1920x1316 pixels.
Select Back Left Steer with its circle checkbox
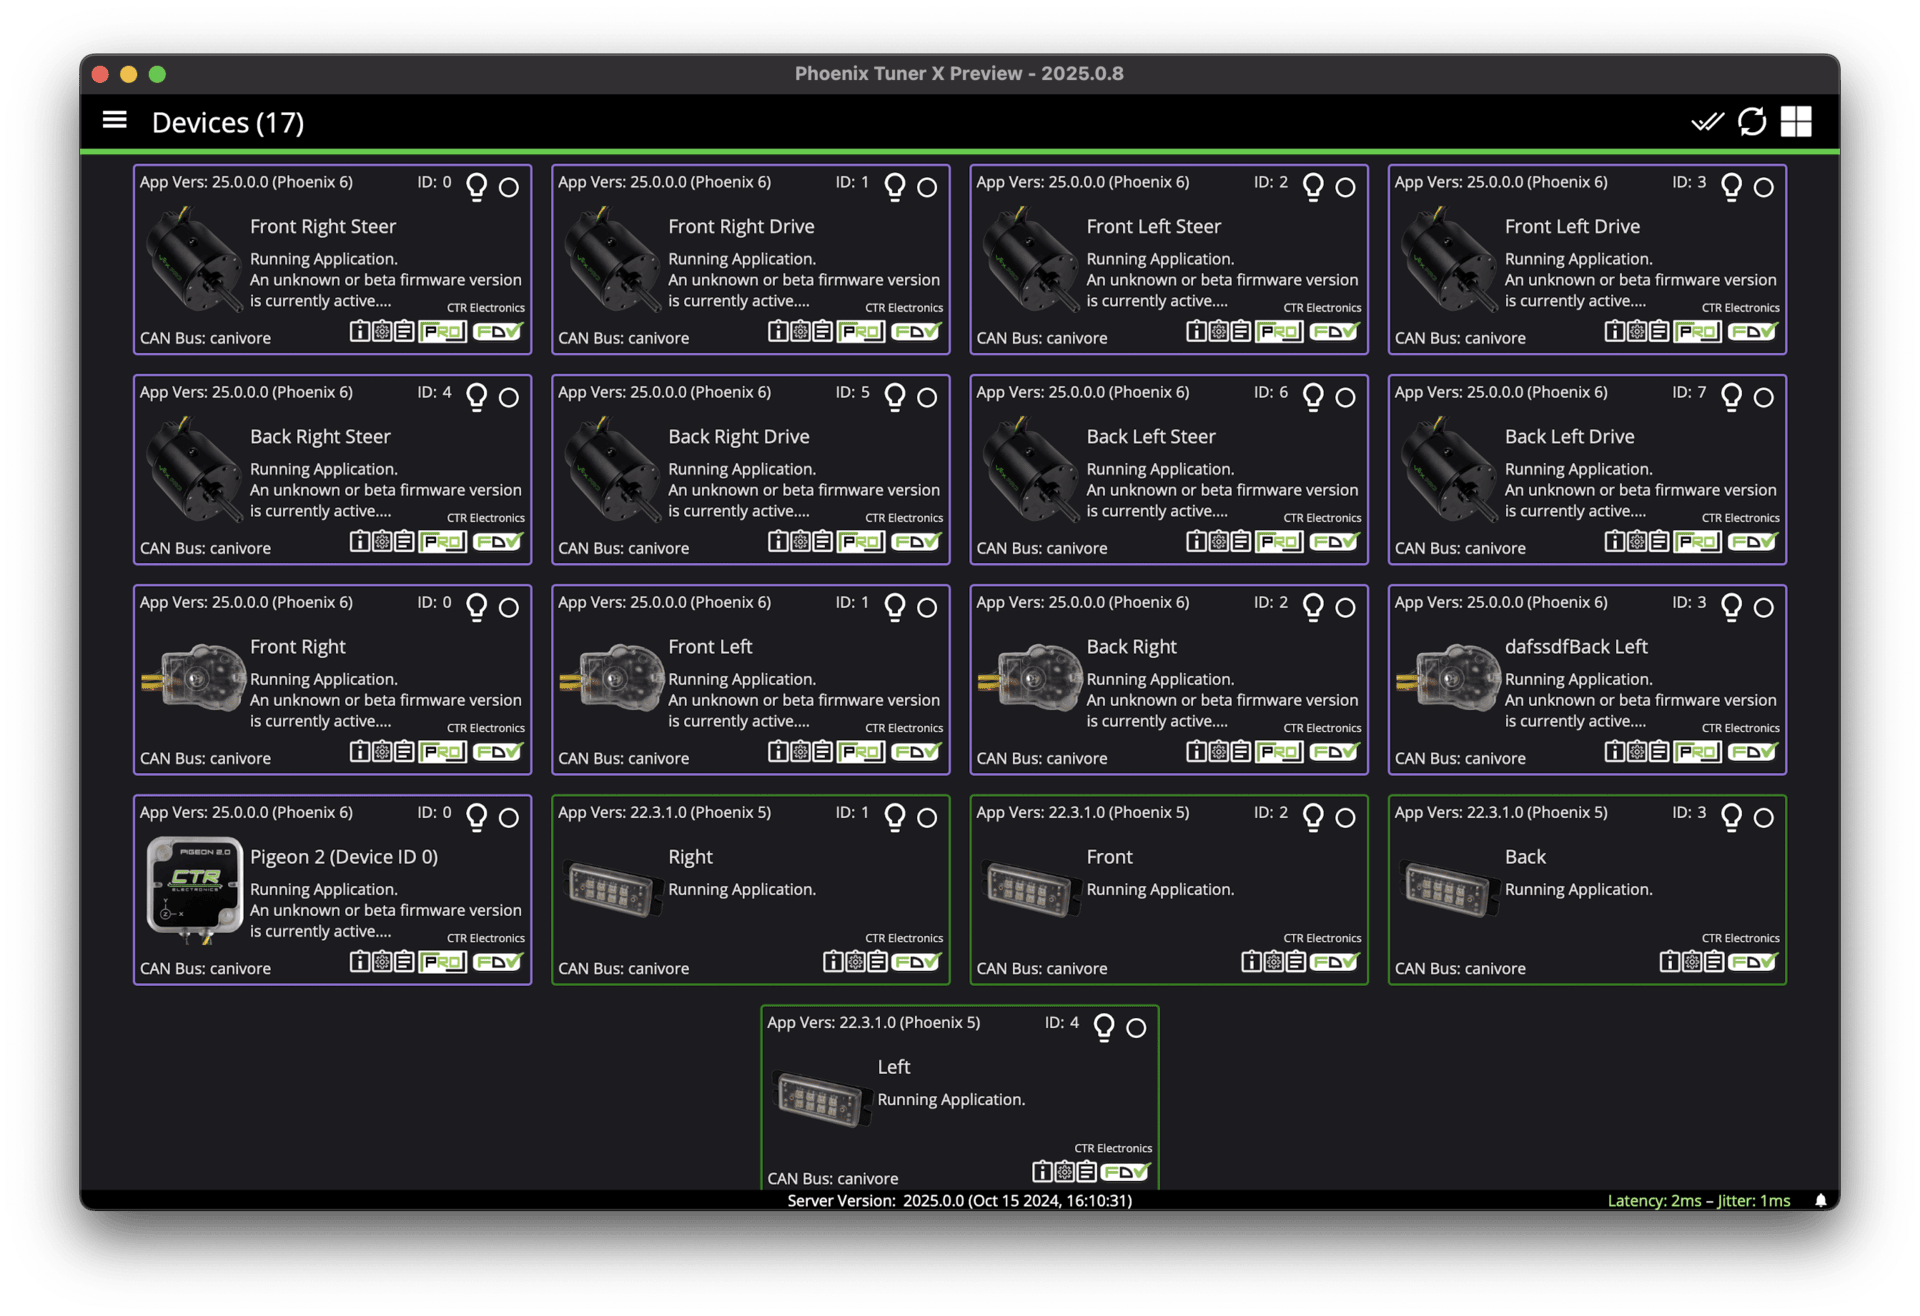(x=1345, y=397)
